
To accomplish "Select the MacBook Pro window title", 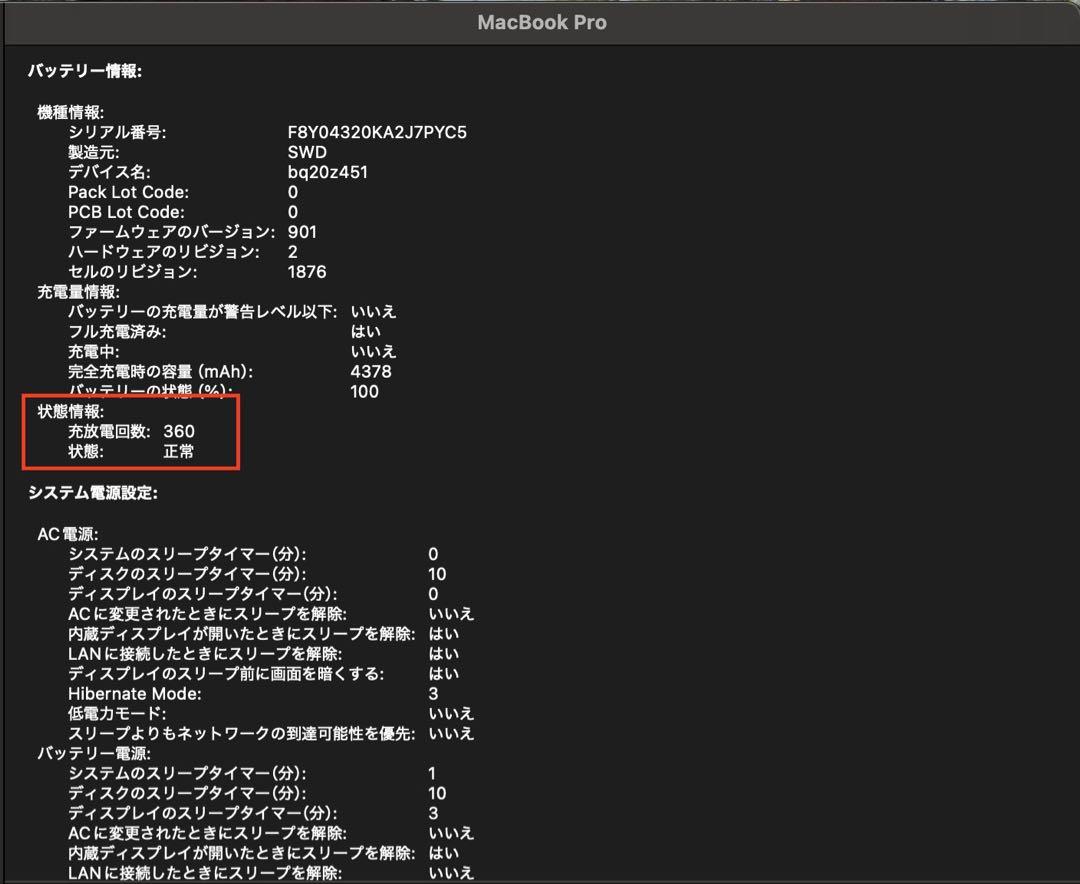I will pyautogui.click(x=542, y=22).
